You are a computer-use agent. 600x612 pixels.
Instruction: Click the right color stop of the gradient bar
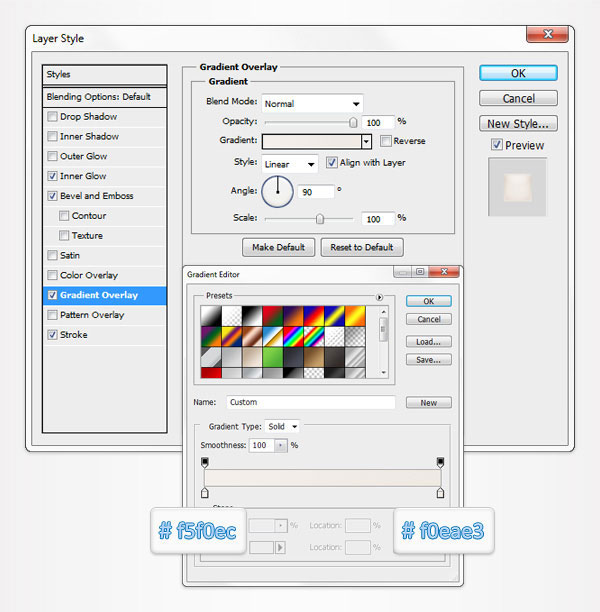440,493
